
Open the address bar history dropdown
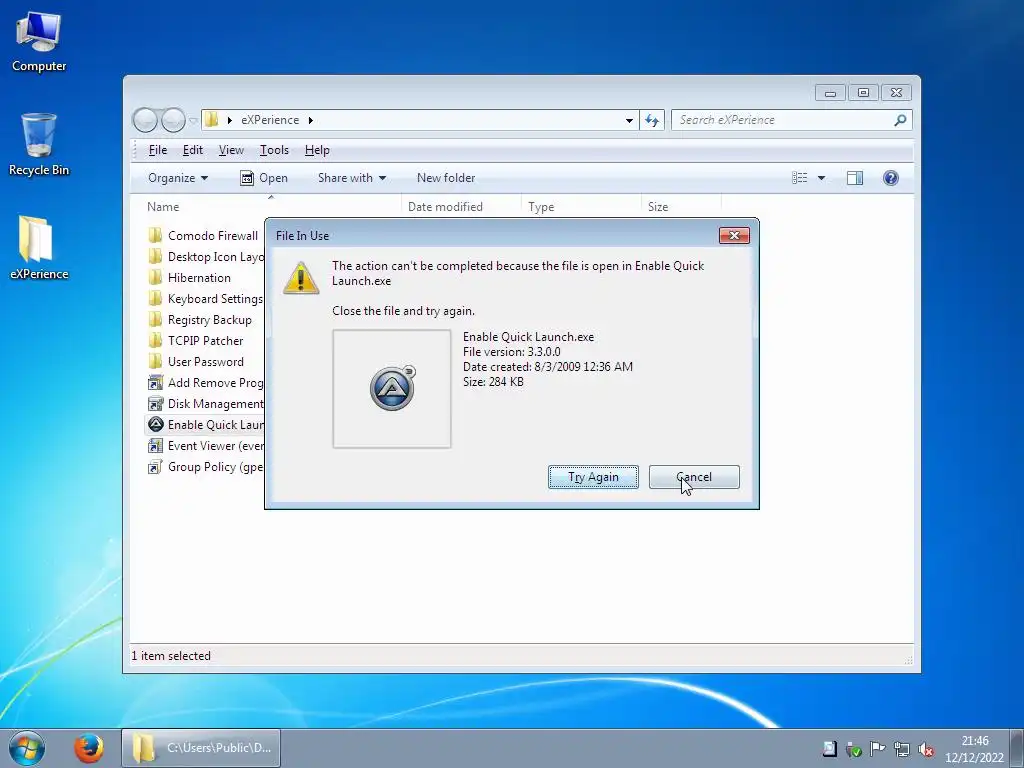click(629, 120)
